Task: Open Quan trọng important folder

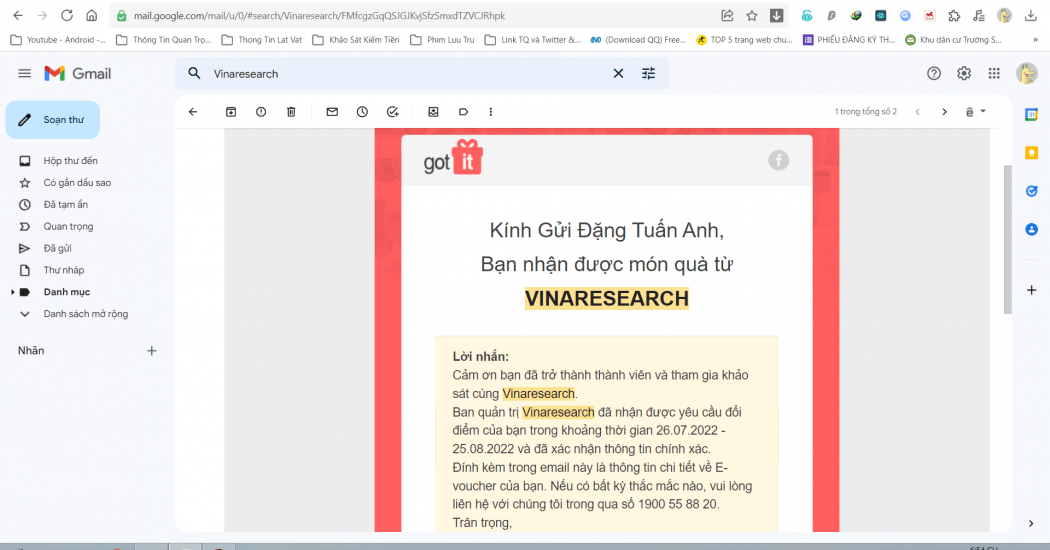Action: pyautogui.click(x=68, y=226)
